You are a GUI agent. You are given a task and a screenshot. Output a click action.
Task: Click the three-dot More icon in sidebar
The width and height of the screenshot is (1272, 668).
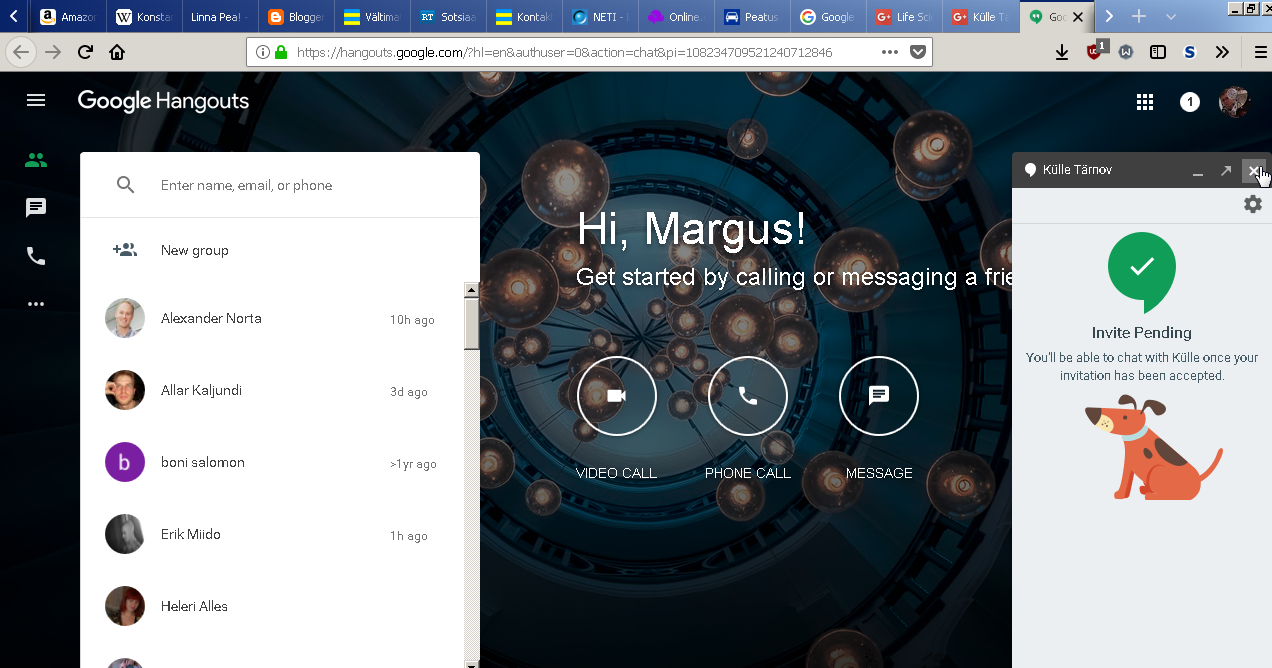pyautogui.click(x=36, y=304)
